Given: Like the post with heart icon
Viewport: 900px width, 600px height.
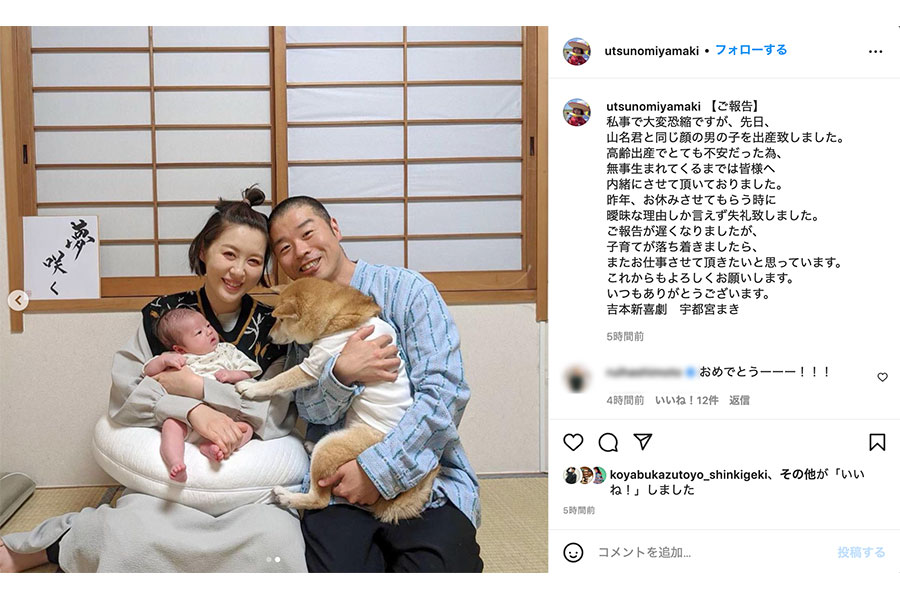Looking at the screenshot, I should point(573,442).
